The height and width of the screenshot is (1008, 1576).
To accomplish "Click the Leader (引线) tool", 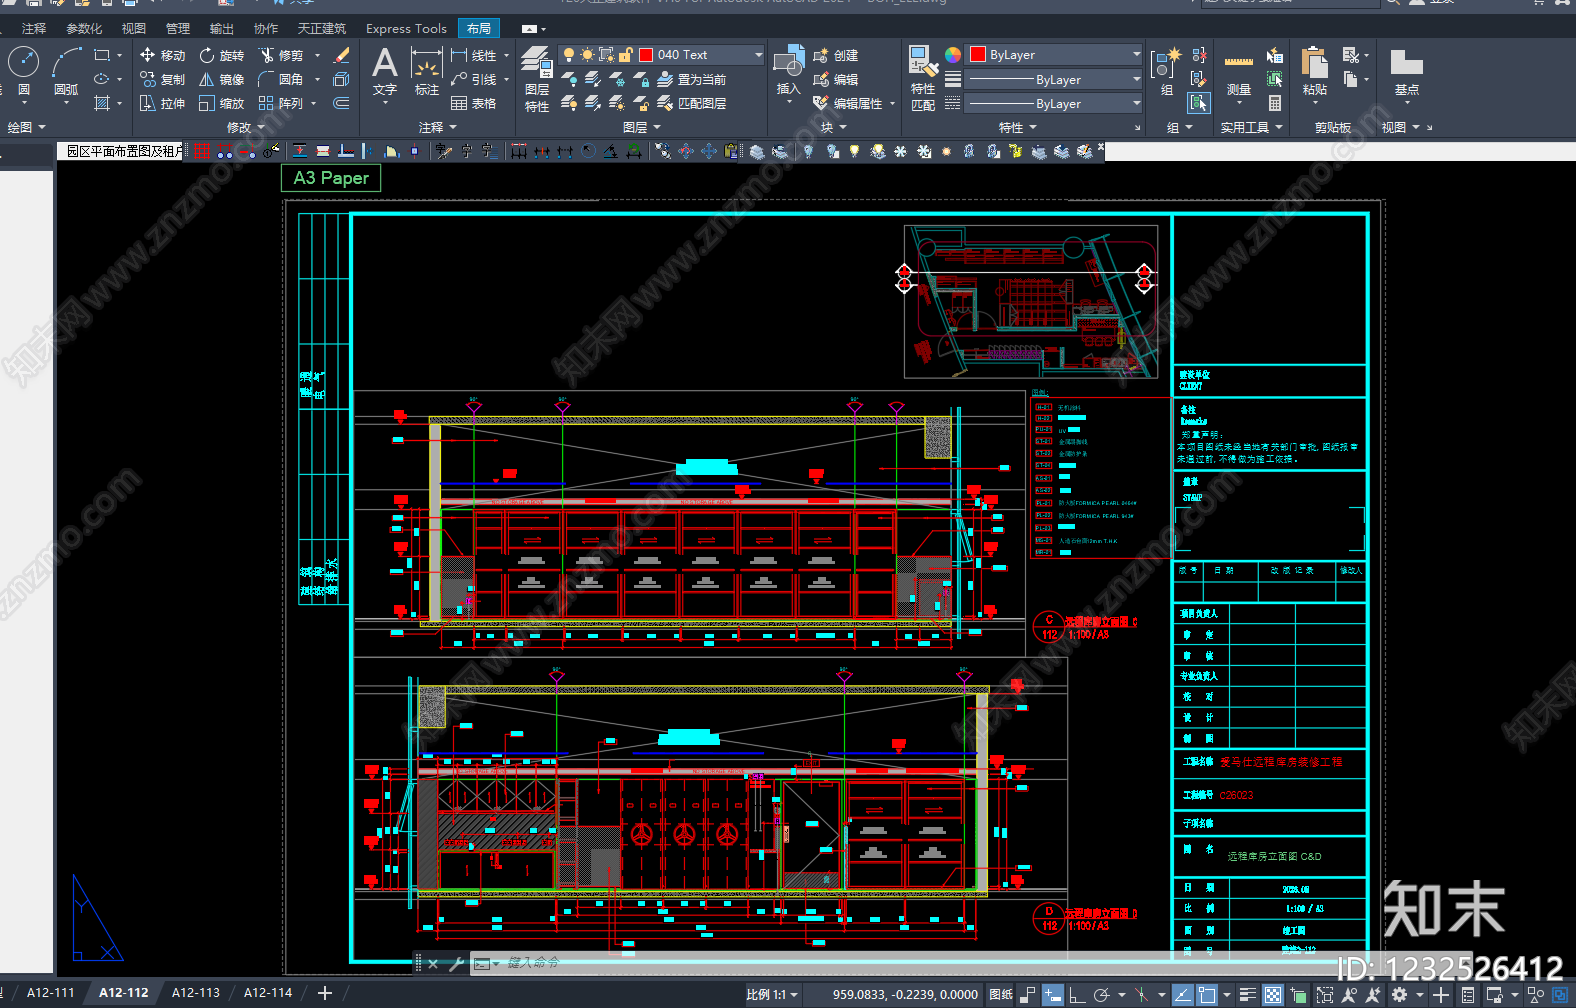I will [x=474, y=79].
